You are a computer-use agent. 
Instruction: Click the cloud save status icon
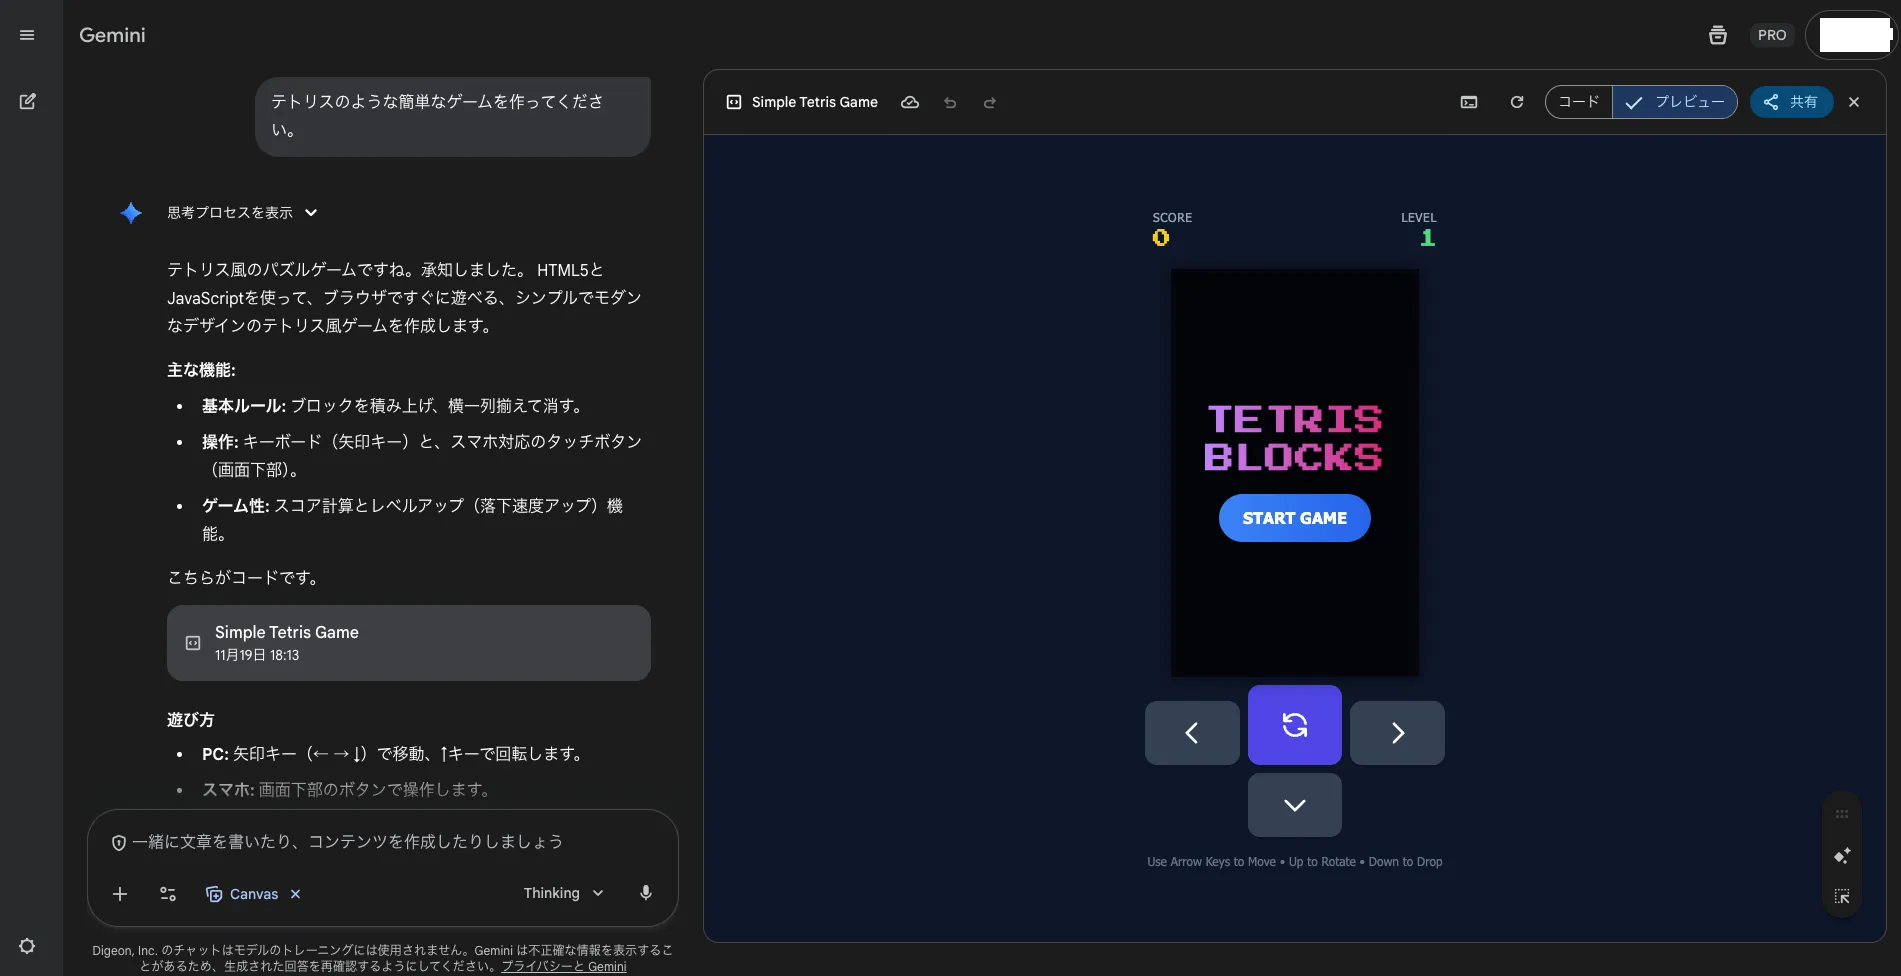click(x=910, y=102)
